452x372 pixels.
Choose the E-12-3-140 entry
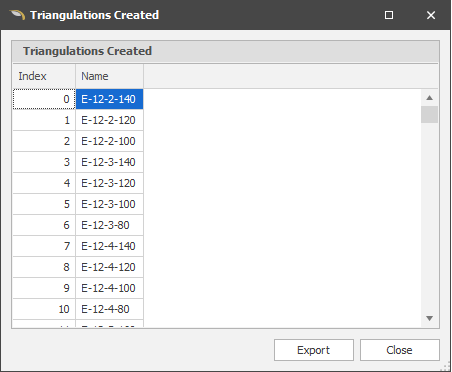point(109,162)
